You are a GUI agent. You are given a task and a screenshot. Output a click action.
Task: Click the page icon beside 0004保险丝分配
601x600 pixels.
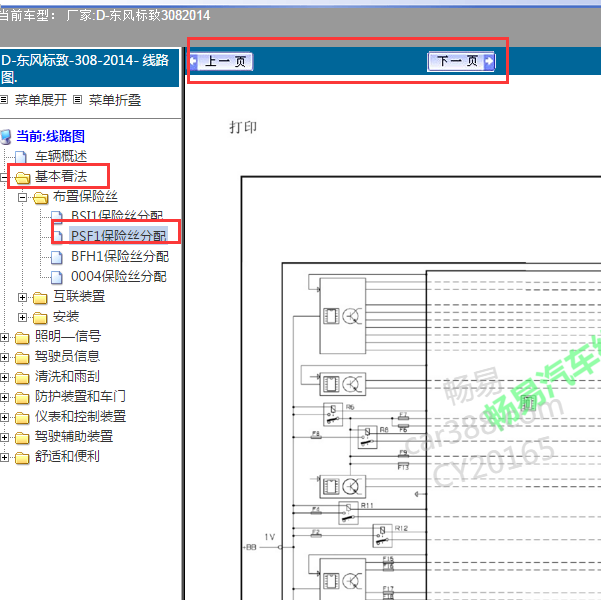coord(57,277)
